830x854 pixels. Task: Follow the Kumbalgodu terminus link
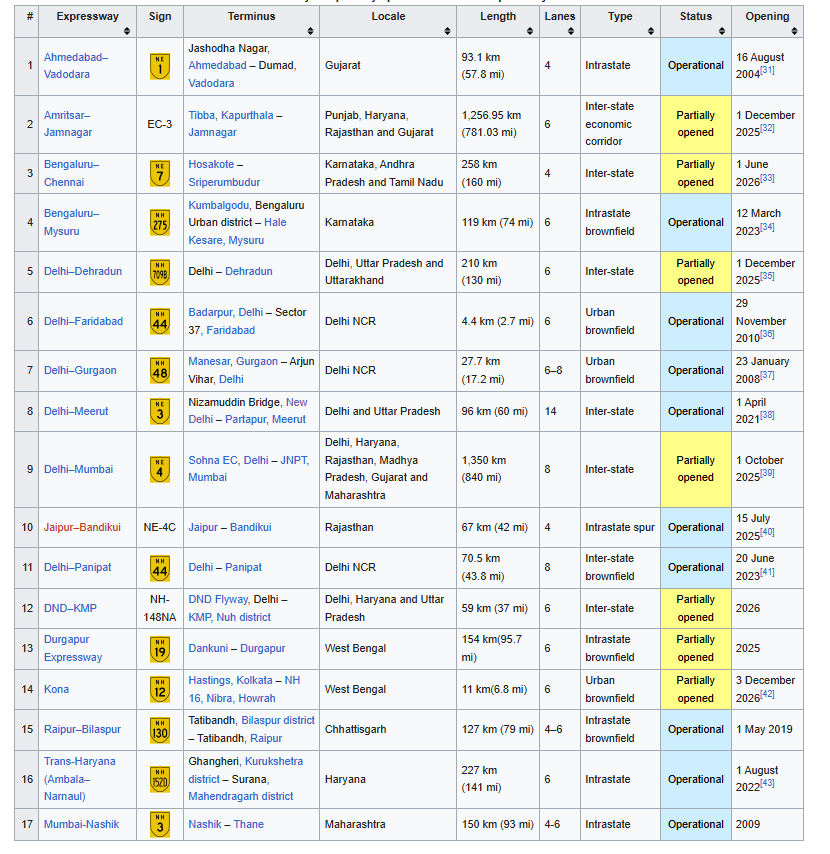pos(218,205)
